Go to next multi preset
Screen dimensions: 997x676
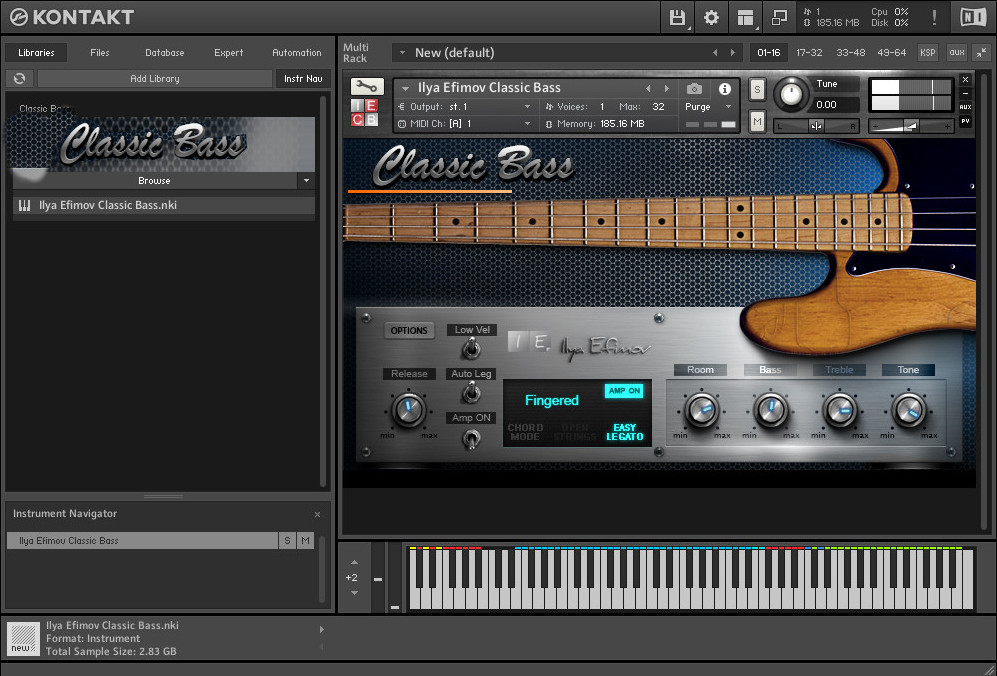732,53
